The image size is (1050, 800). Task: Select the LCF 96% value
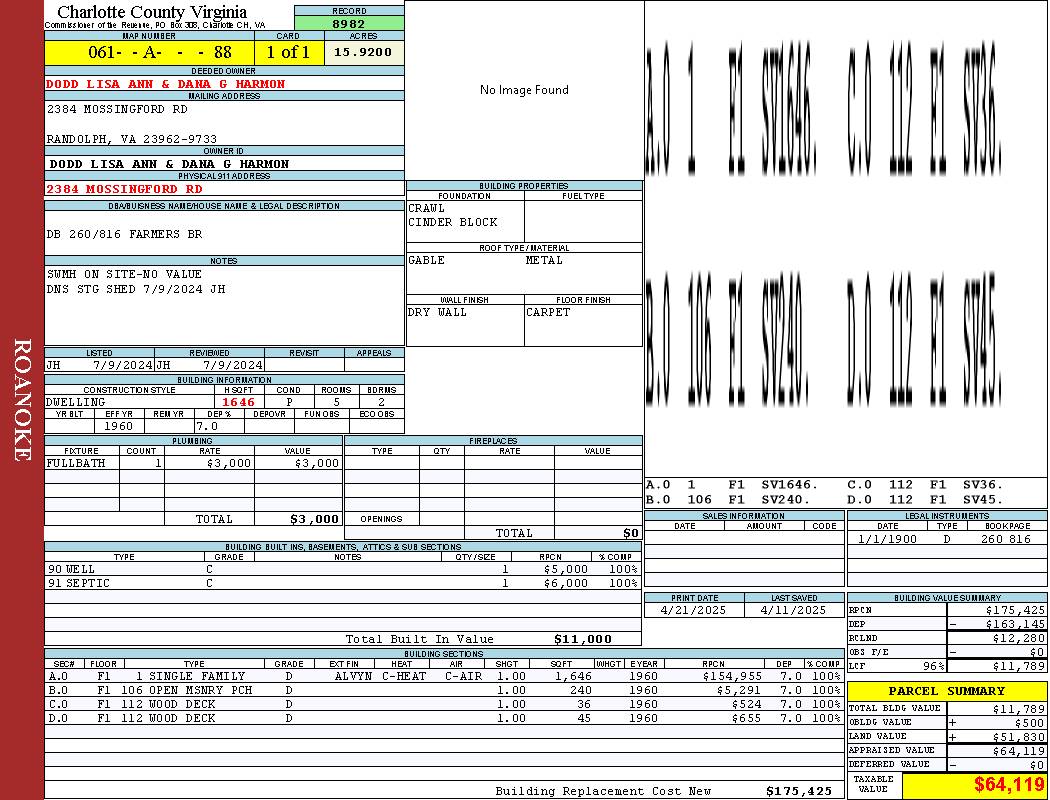[934, 667]
